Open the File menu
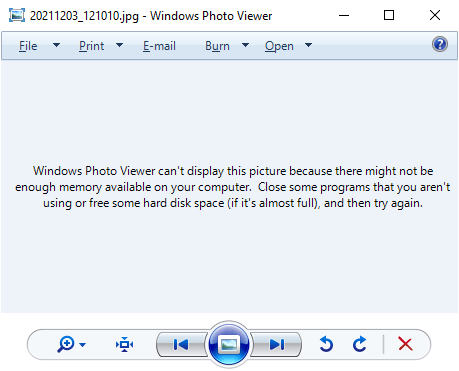This screenshot has width=459, height=371. 28,46
